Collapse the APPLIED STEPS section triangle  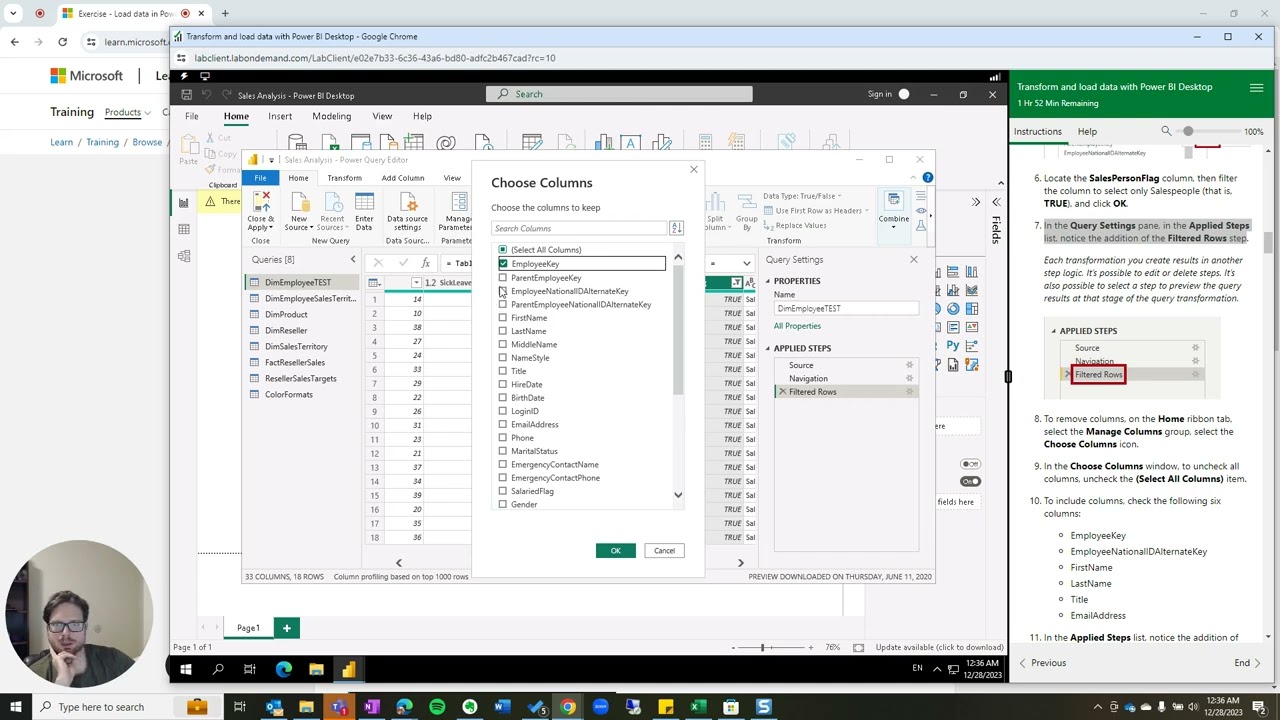(768, 348)
